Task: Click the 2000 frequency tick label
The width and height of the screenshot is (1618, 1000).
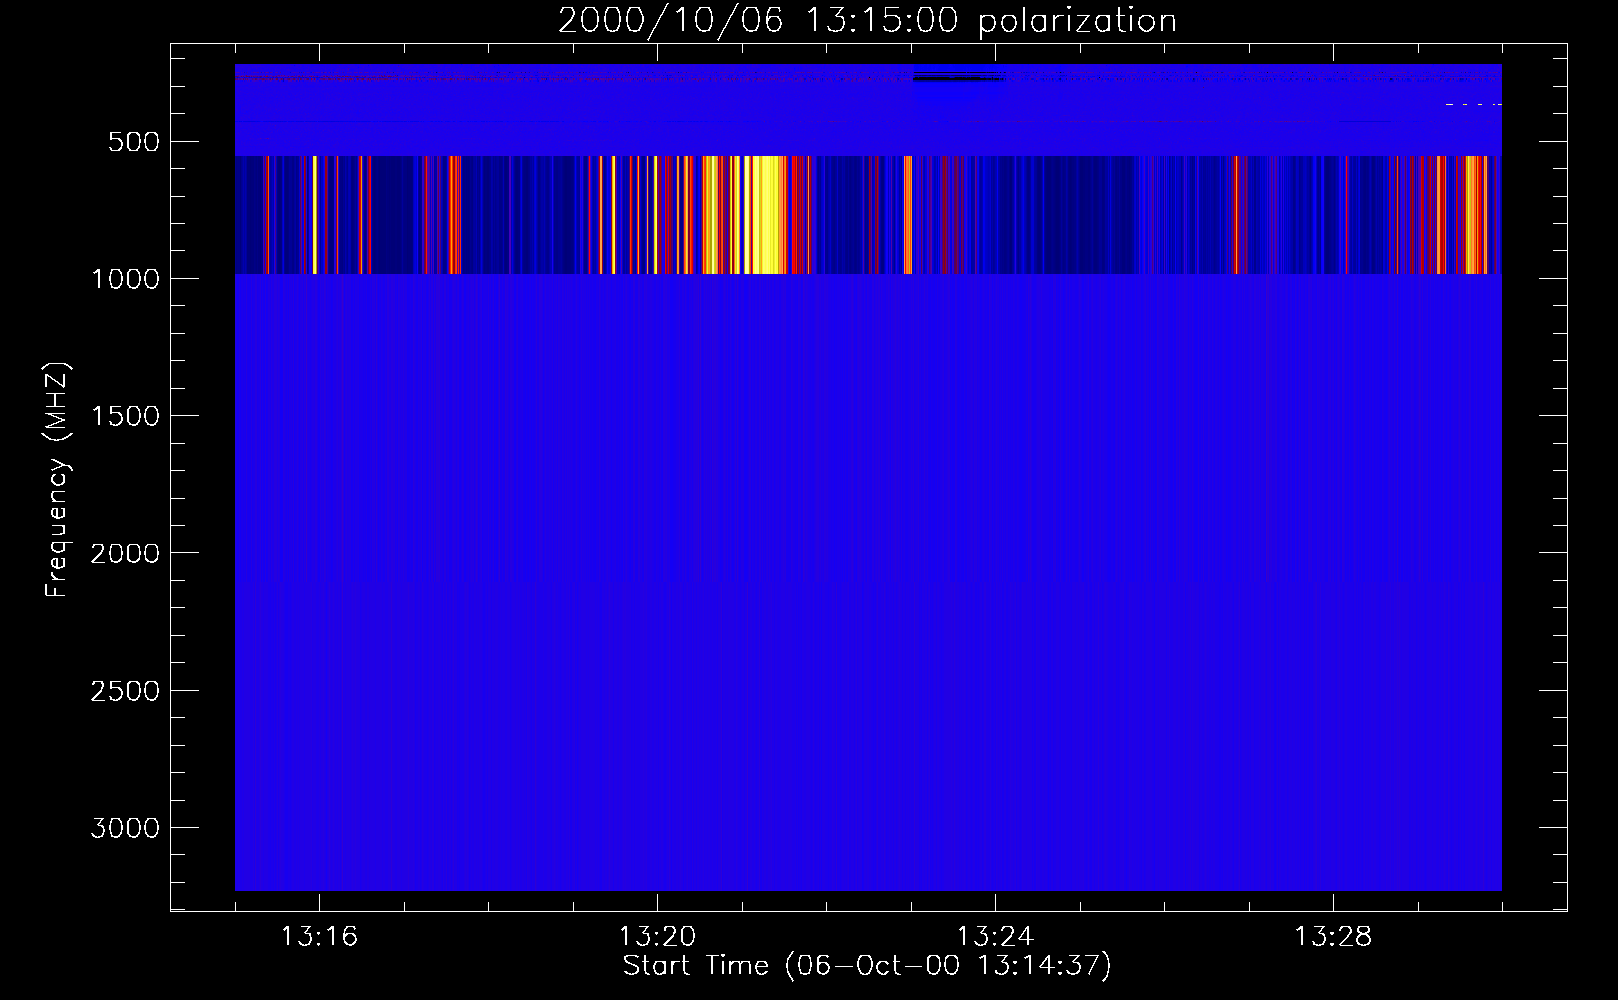Action: coord(125,553)
